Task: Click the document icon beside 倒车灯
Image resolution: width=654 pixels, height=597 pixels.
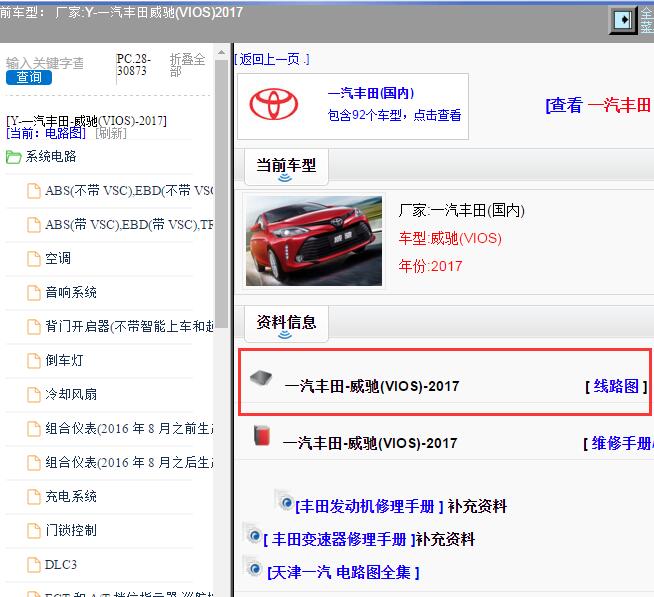Action: click(x=34, y=361)
